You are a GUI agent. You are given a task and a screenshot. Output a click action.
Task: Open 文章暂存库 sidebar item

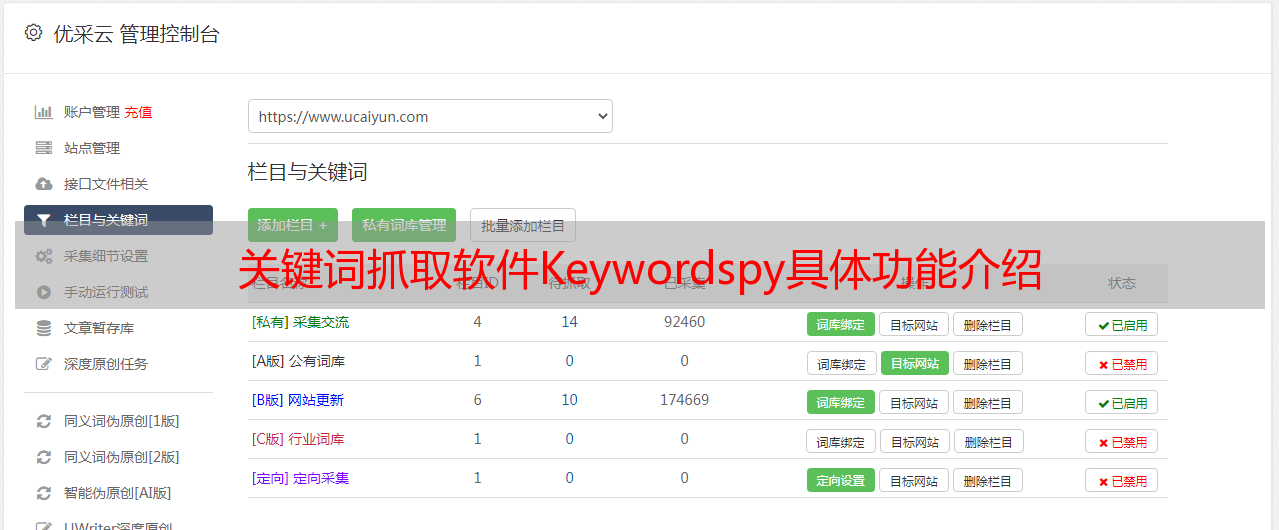99,328
